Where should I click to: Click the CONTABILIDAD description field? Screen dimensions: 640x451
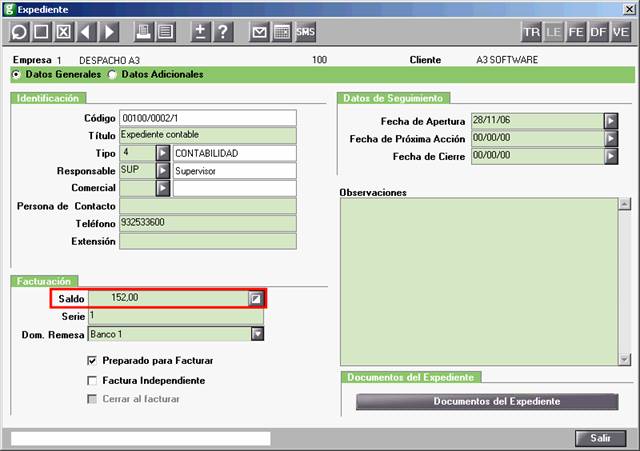coord(235,153)
